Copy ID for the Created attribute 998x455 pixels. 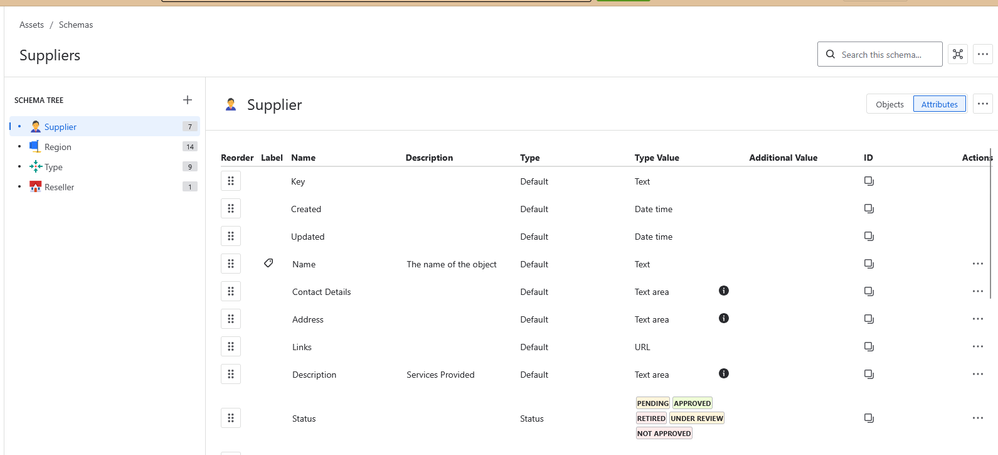(x=869, y=209)
